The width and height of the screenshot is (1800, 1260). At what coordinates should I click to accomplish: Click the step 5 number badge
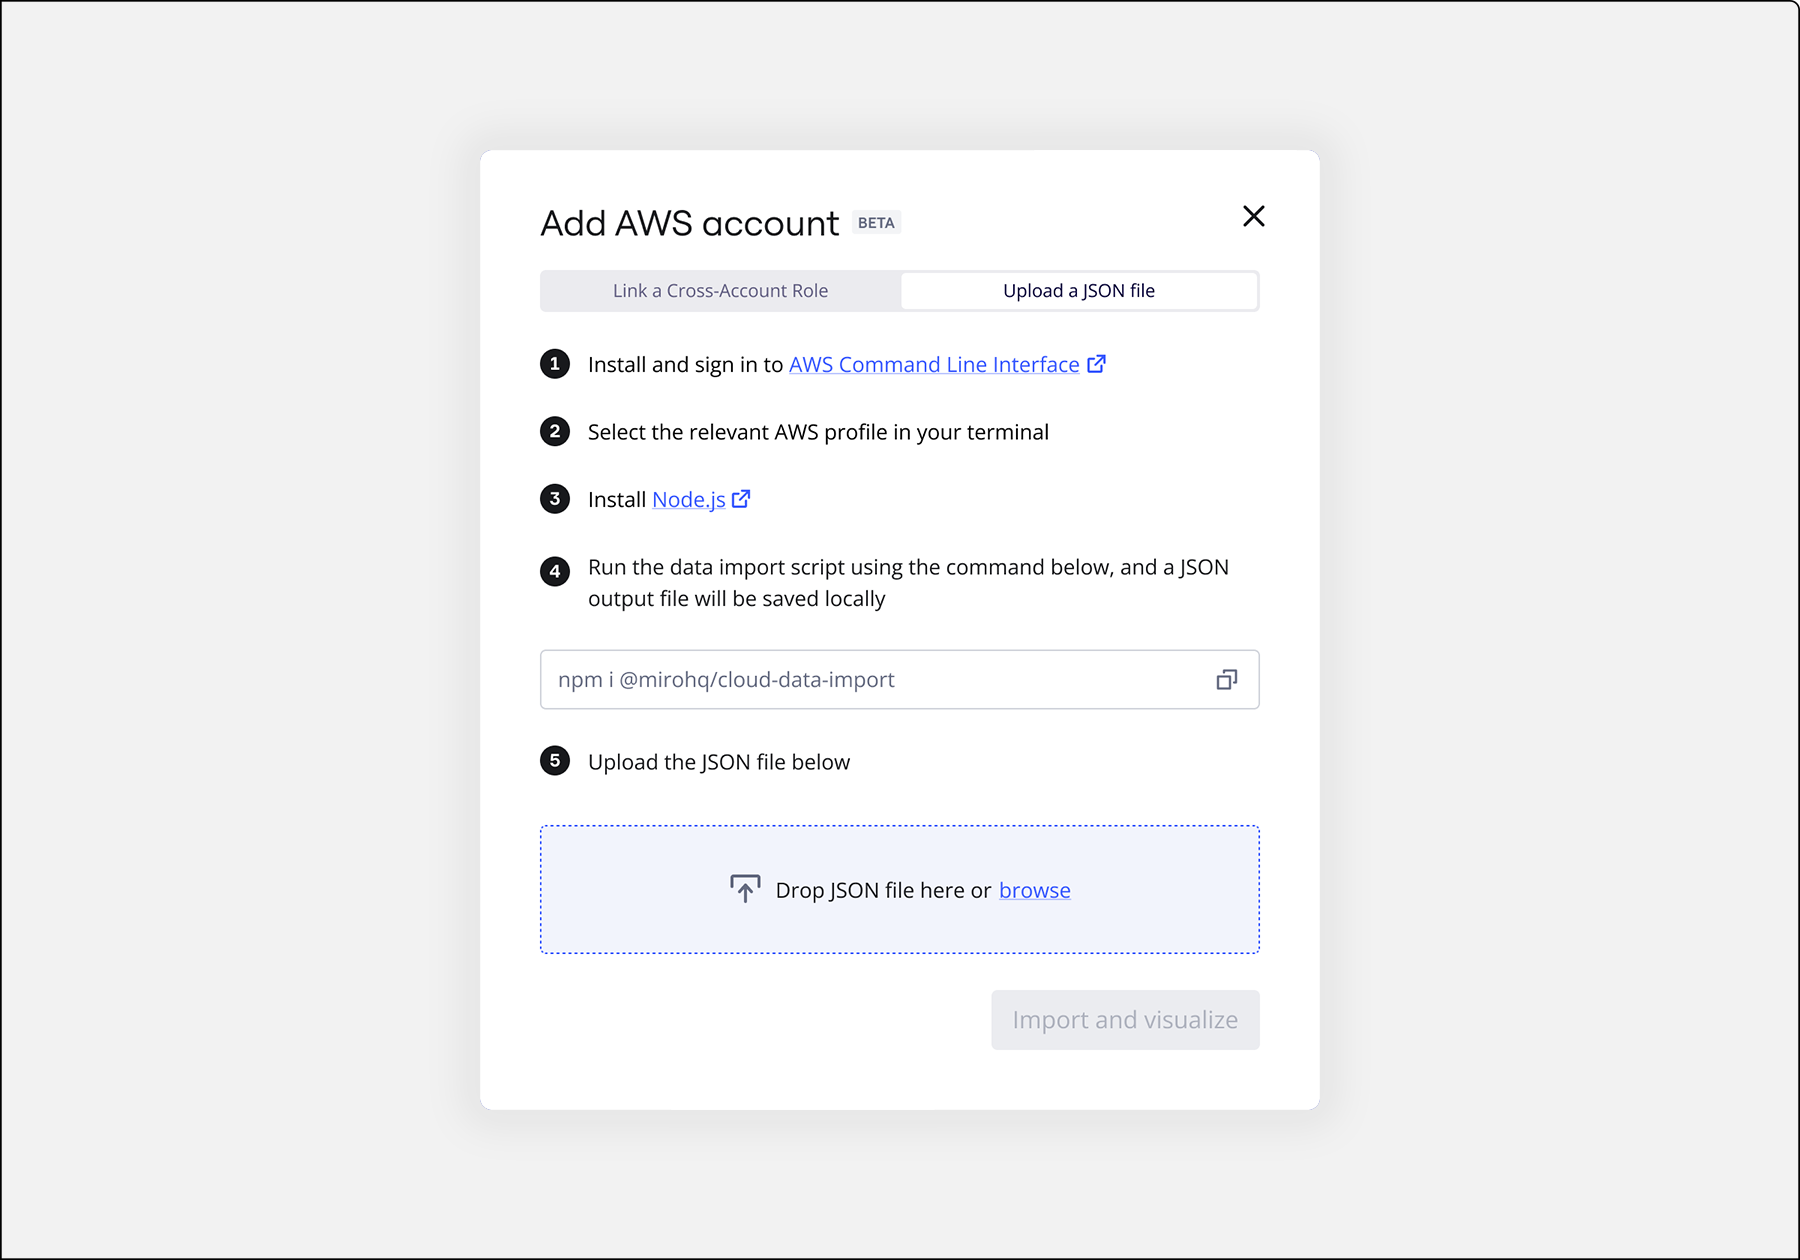[x=555, y=761]
